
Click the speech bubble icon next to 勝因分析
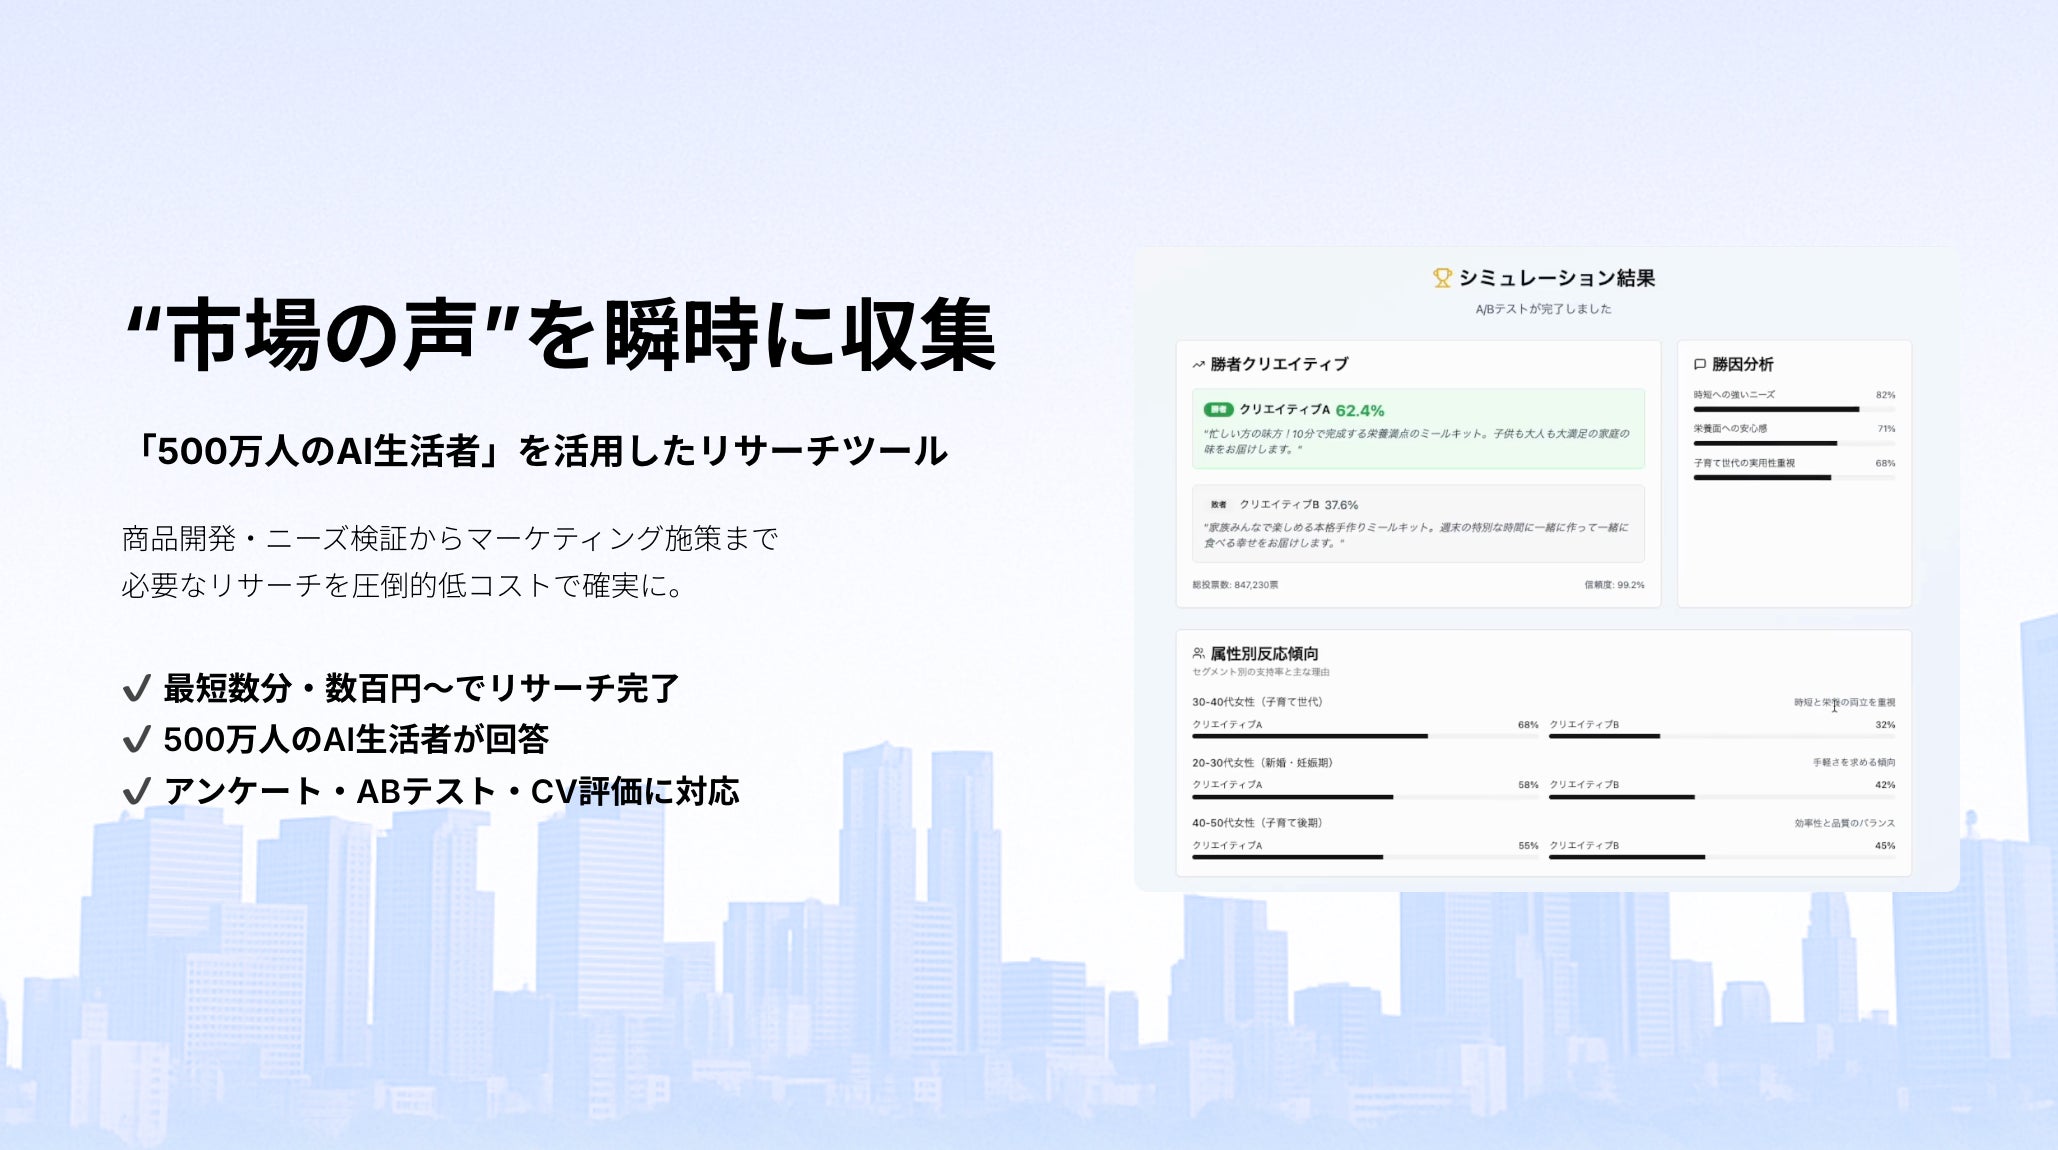pos(1698,364)
